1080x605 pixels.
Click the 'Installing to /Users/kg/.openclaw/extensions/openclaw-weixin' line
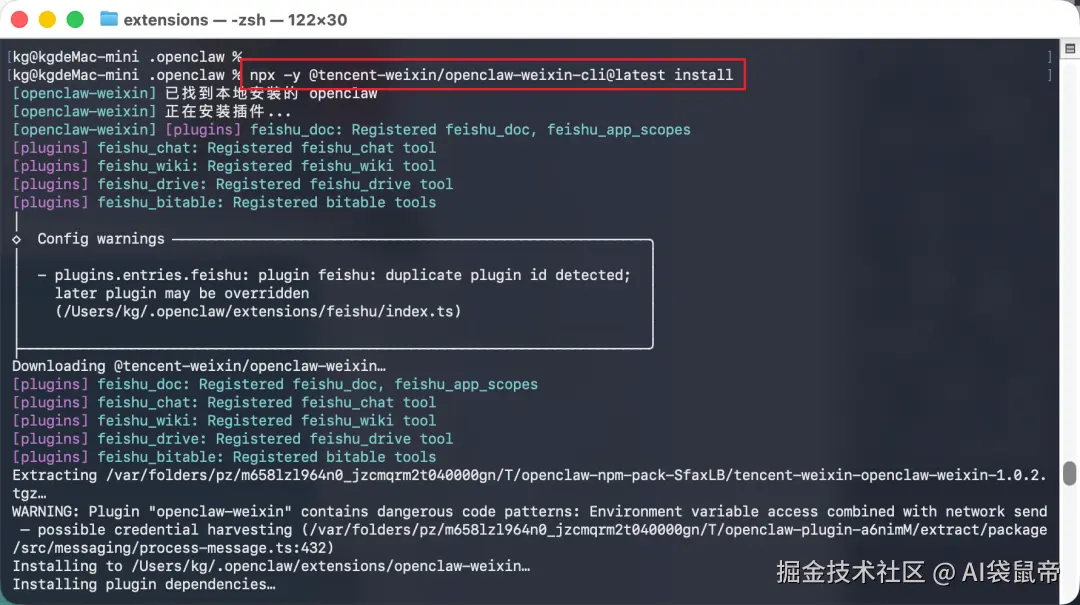click(271, 566)
